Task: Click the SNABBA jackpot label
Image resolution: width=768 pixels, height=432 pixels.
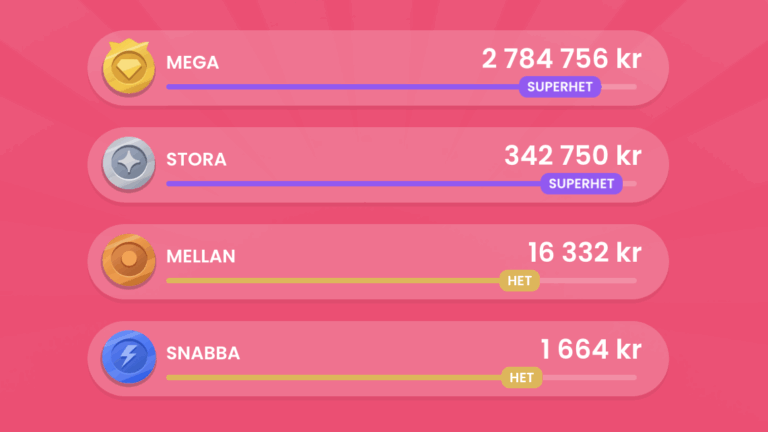Action: click(x=203, y=354)
